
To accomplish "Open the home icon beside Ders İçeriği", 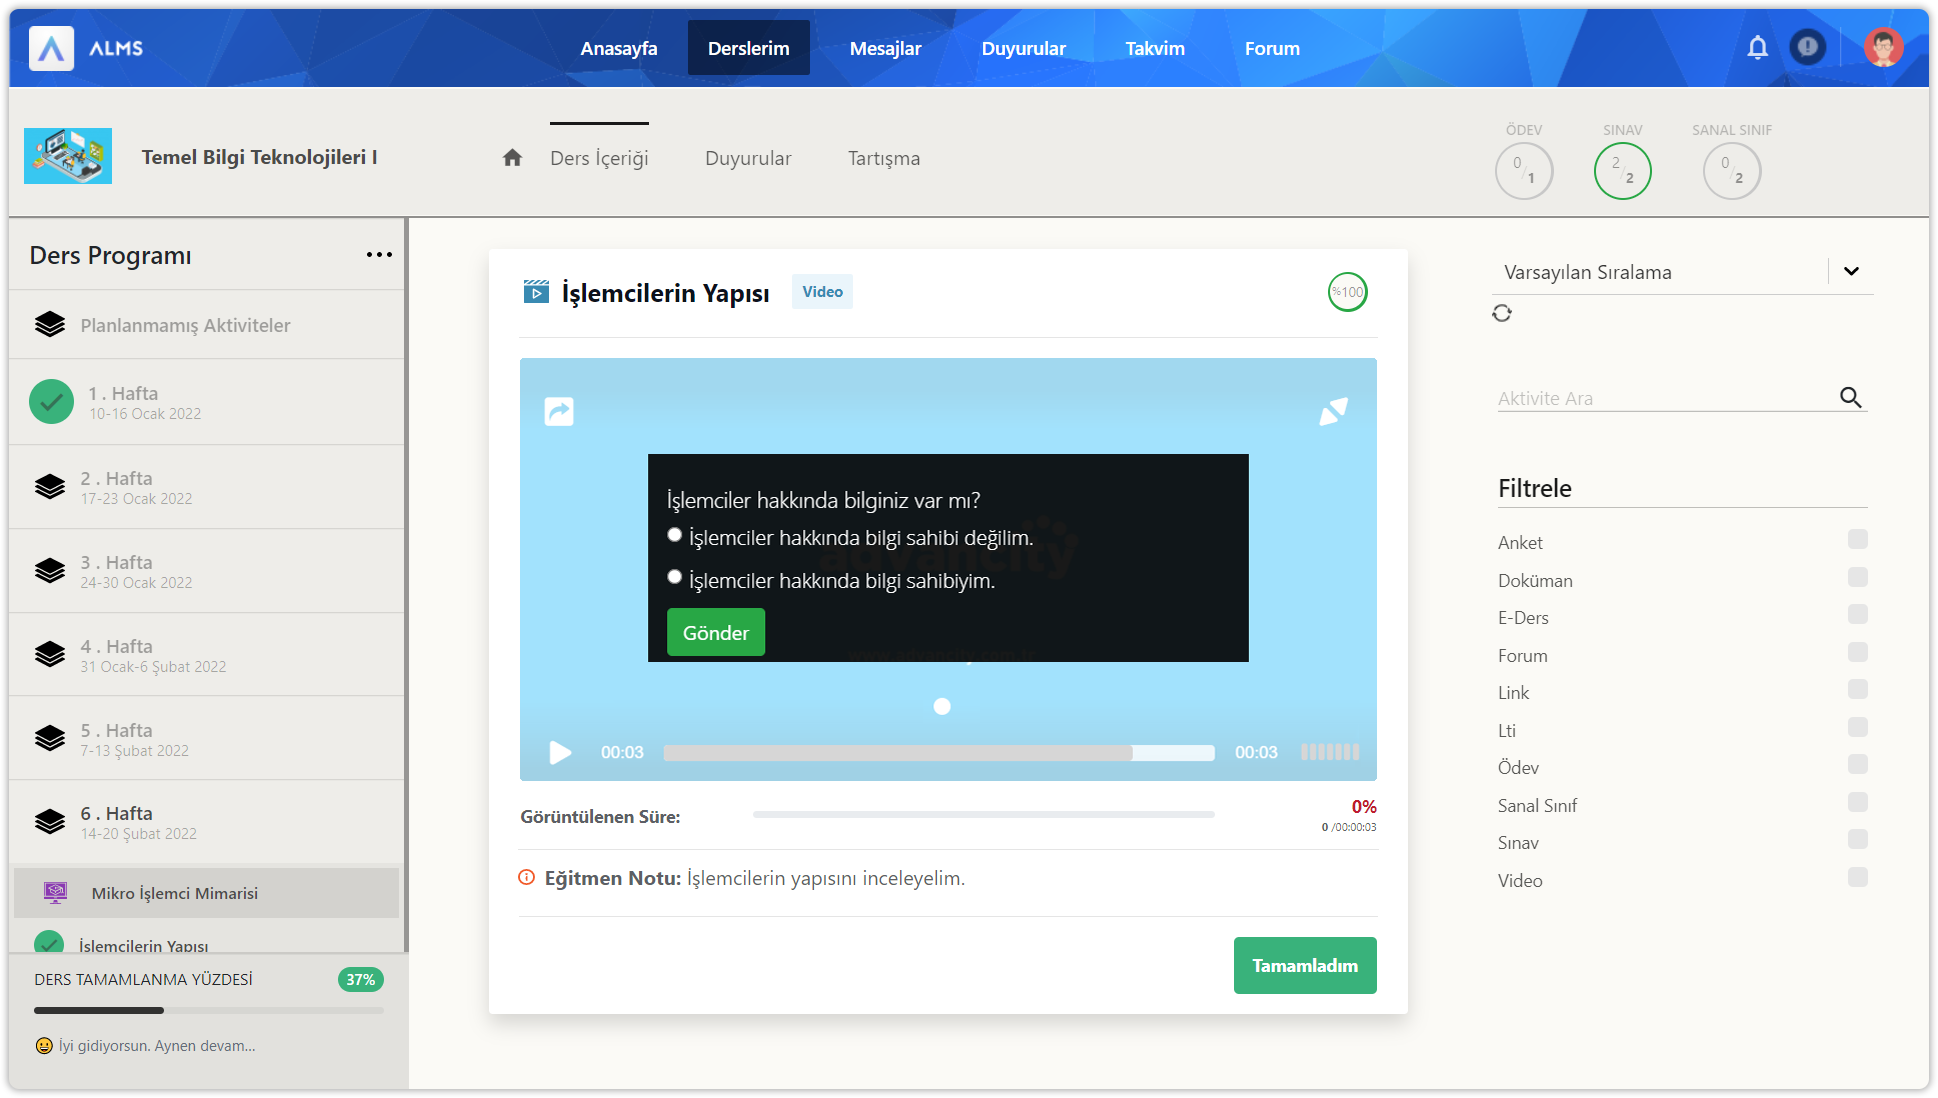I will tap(512, 158).
